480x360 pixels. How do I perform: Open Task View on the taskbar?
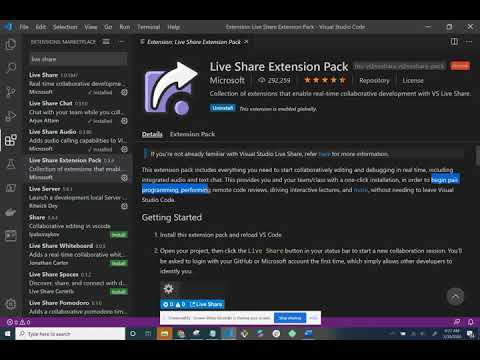coord(148,333)
